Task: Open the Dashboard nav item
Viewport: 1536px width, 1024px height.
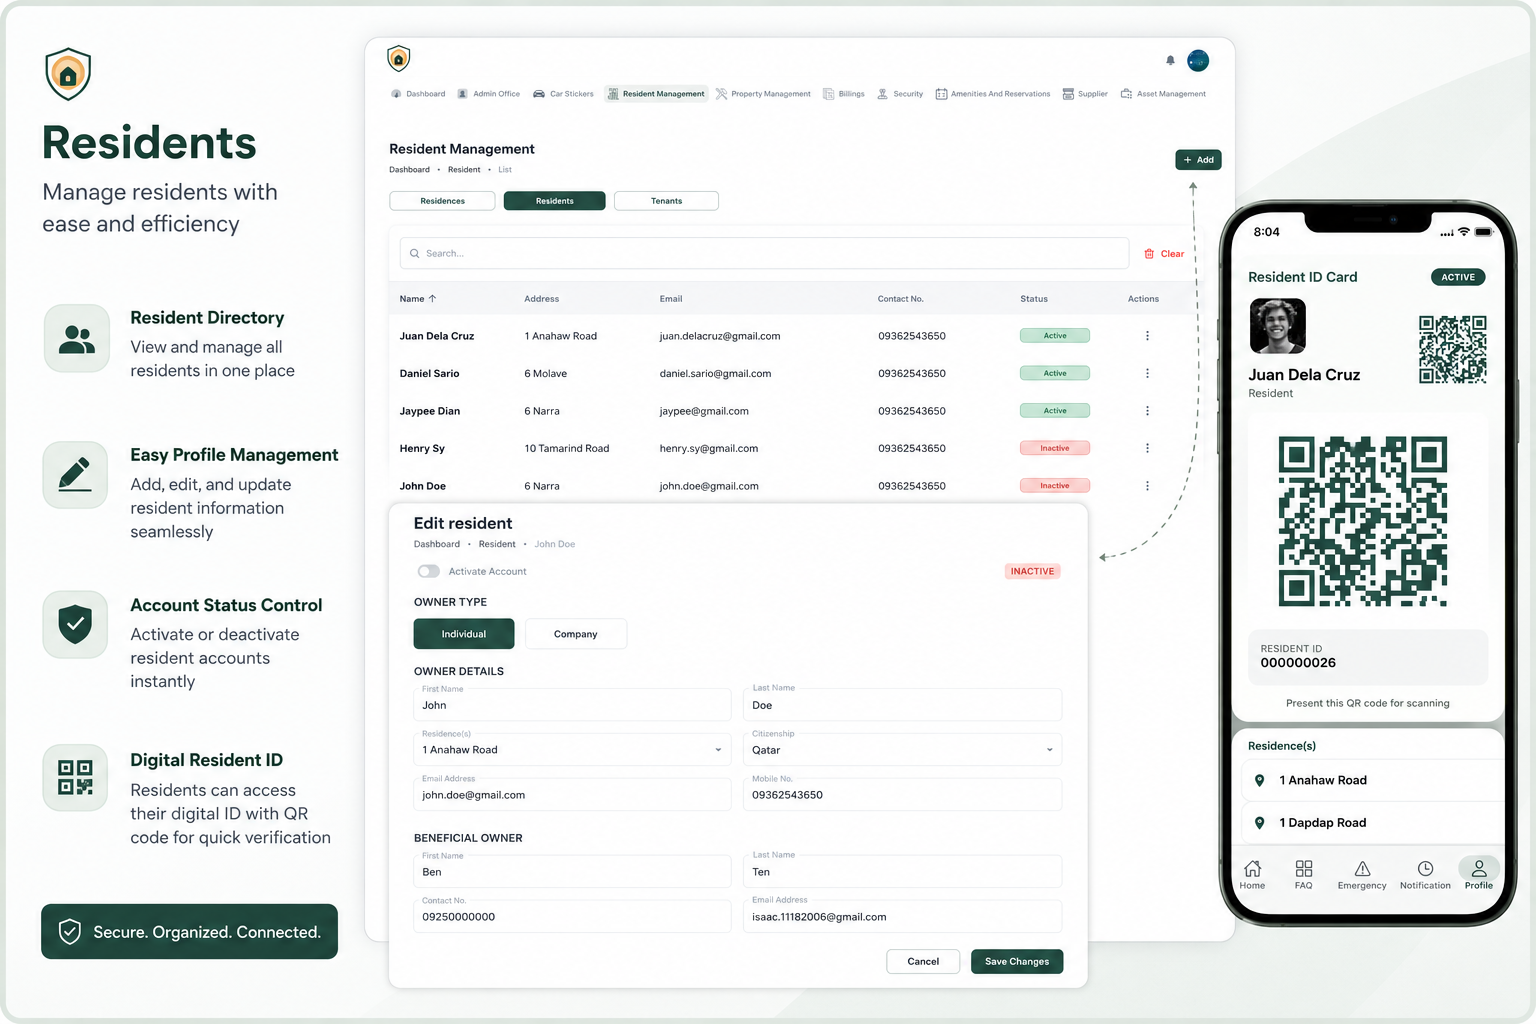Action: [418, 94]
